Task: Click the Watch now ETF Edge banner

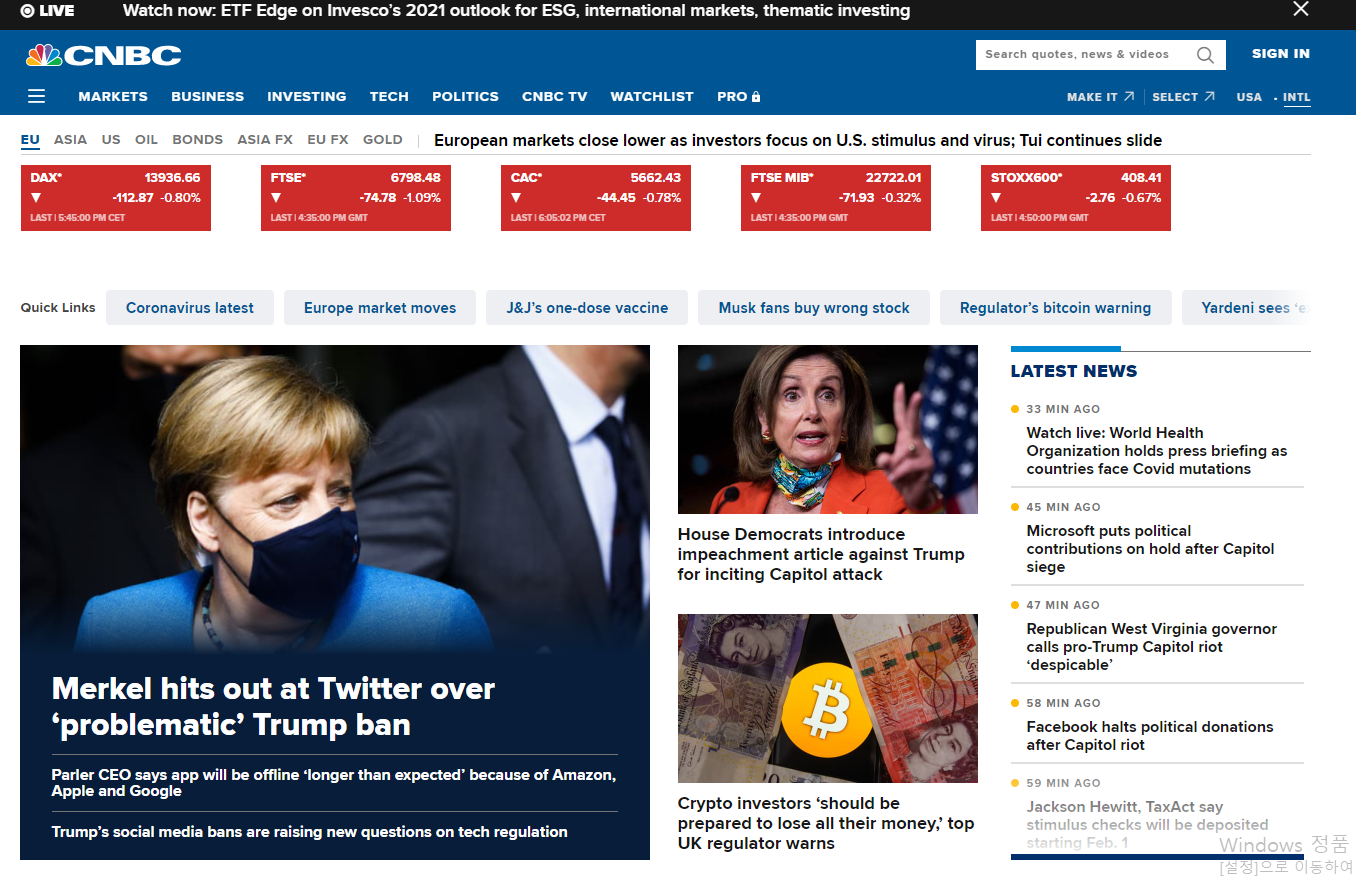Action: tap(516, 11)
